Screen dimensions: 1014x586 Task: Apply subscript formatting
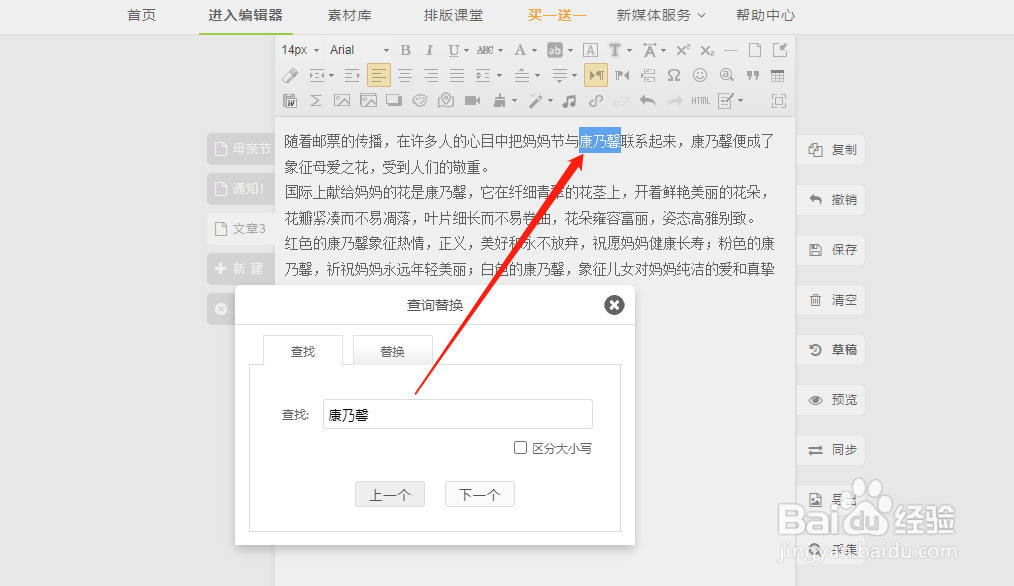pos(707,50)
